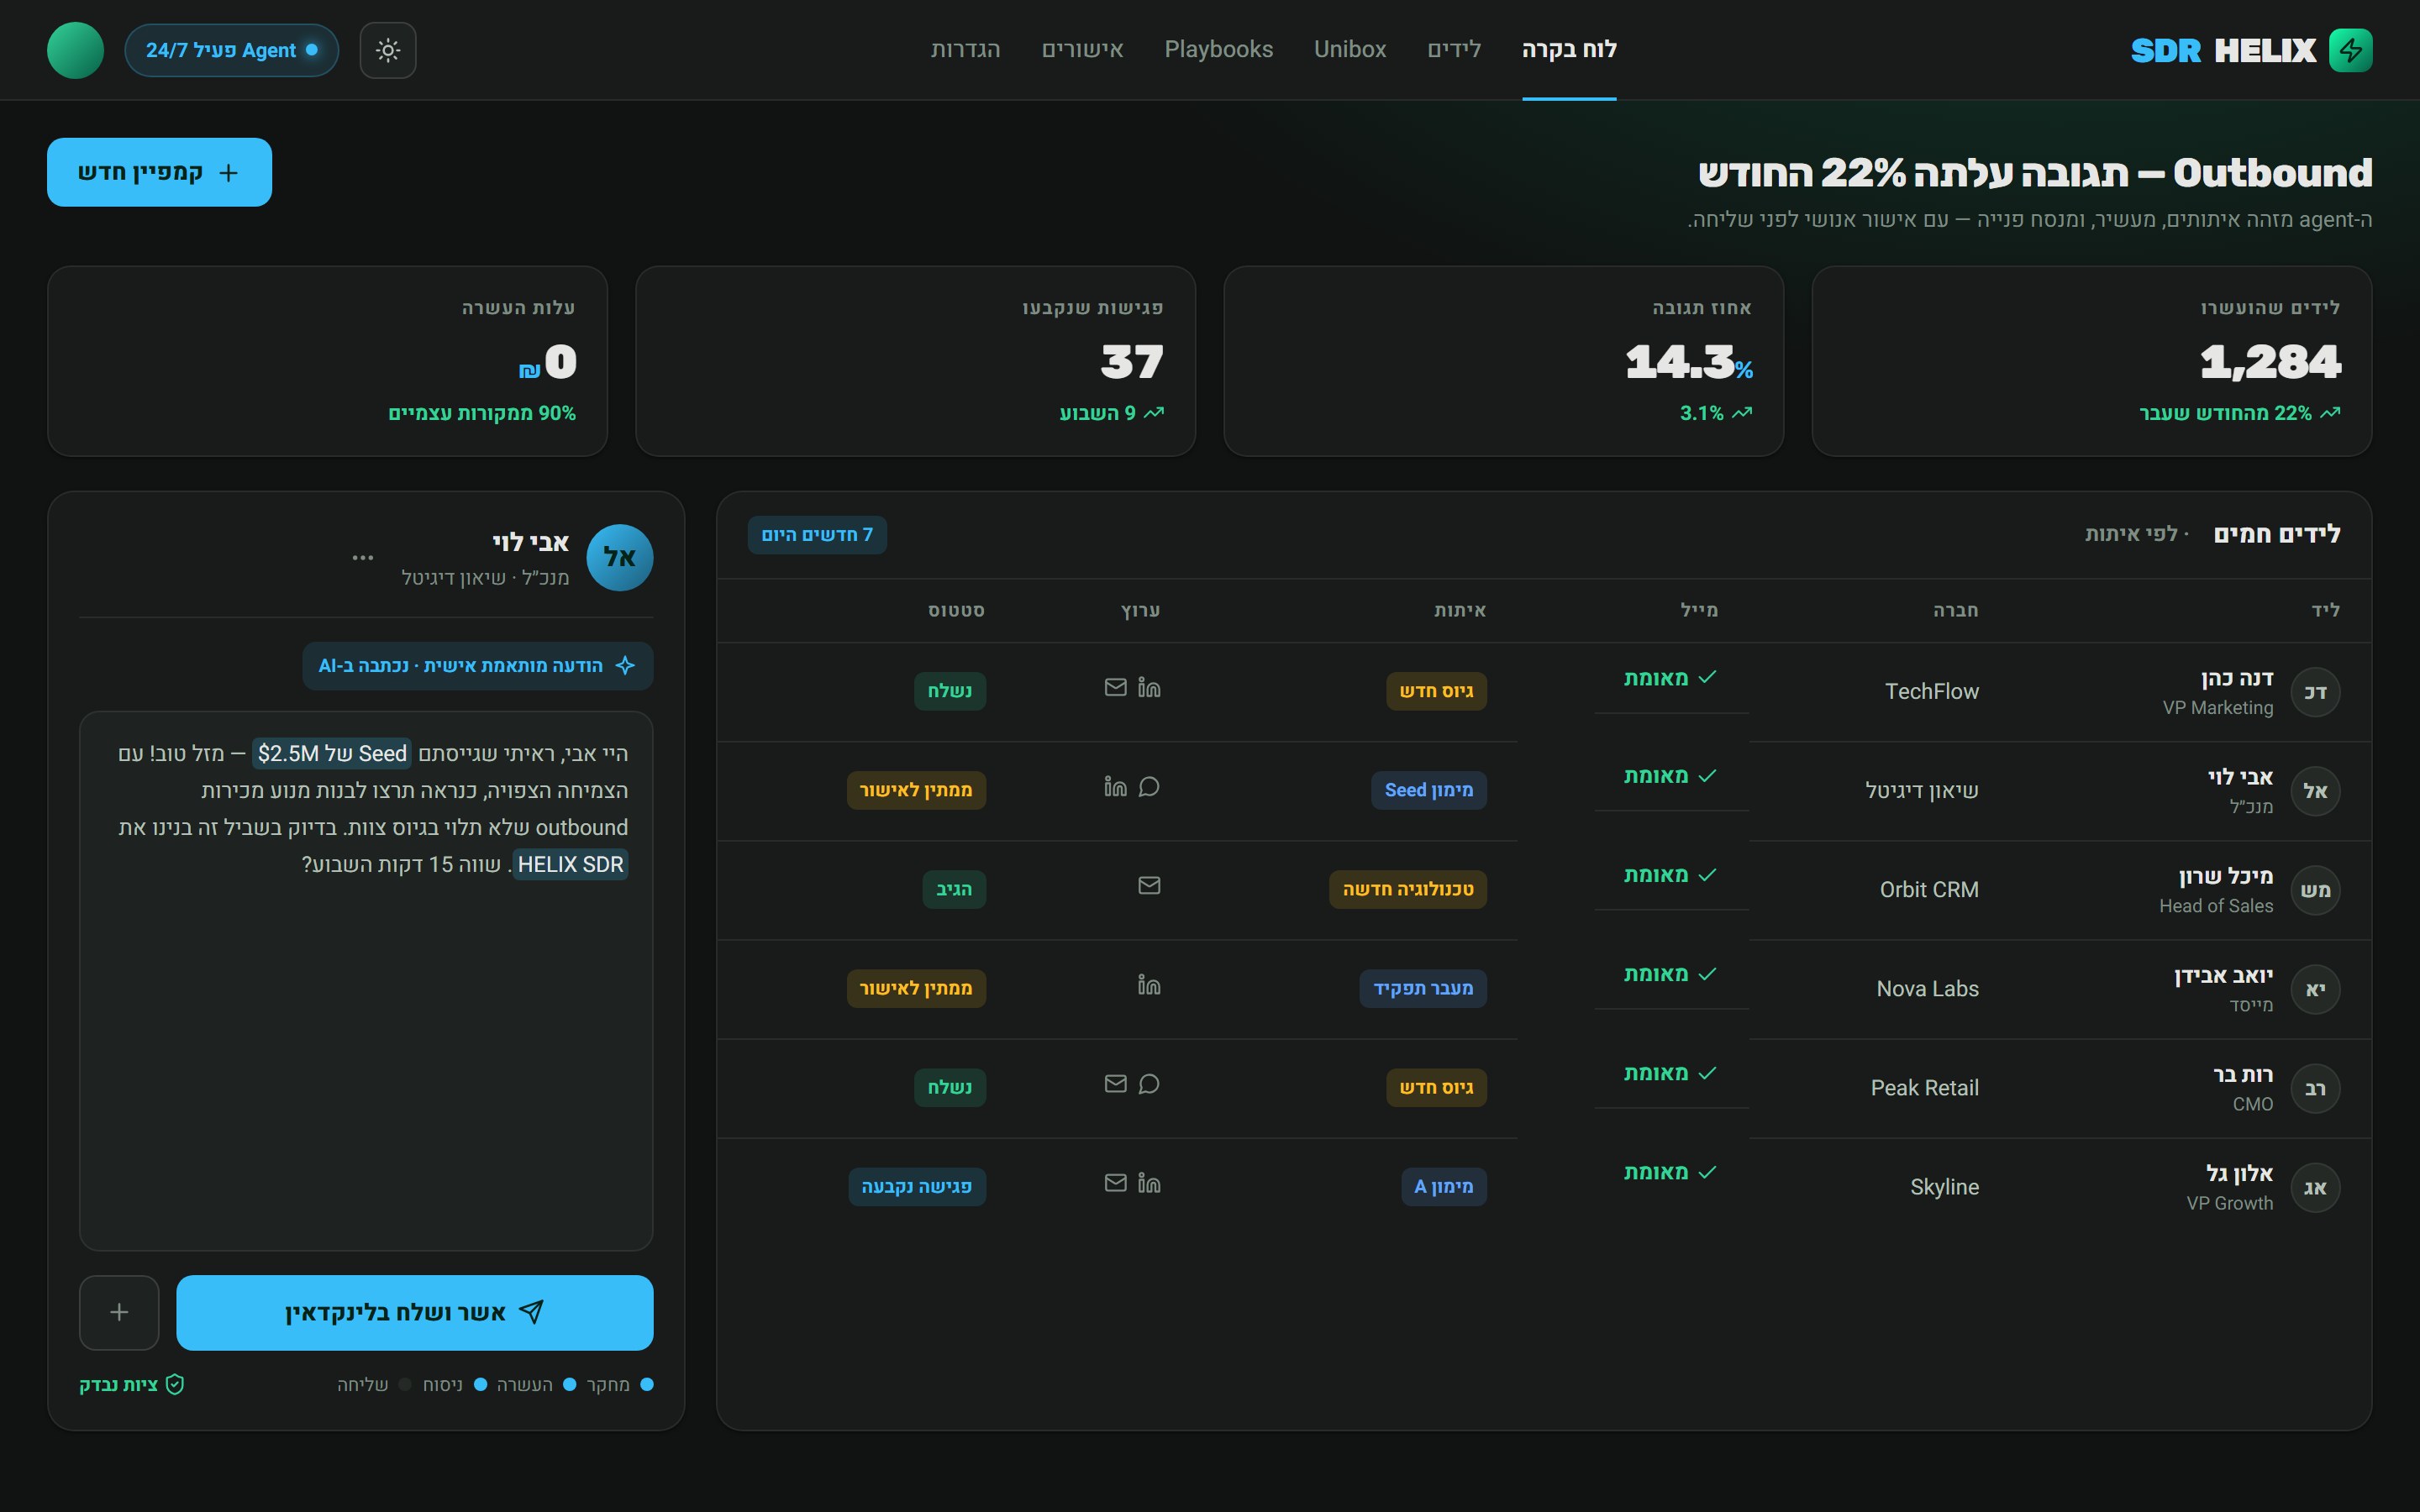Open the אישורים tab
This screenshot has width=2420, height=1512.
coord(1082,50)
